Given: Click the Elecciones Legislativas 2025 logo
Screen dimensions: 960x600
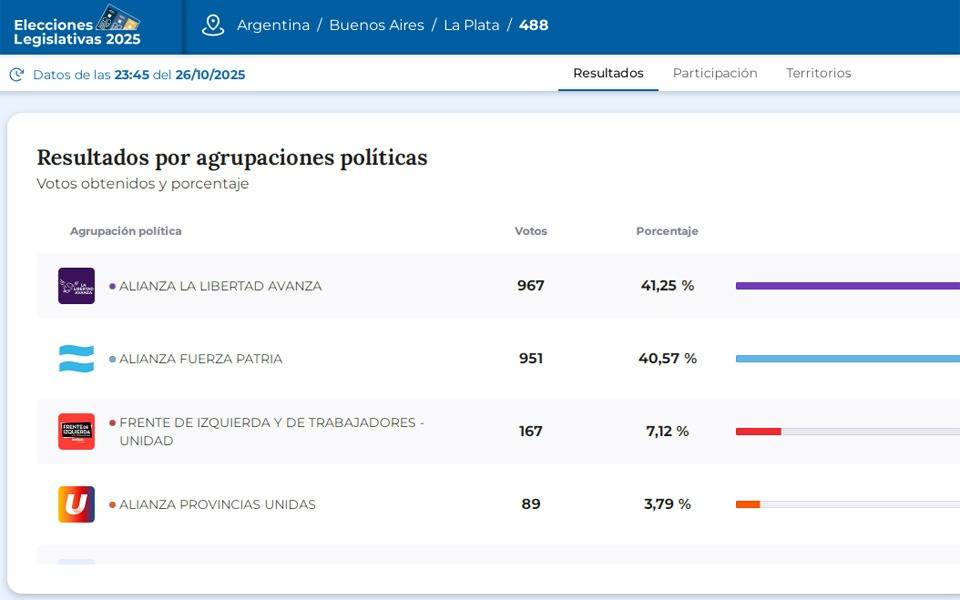Looking at the screenshot, I should pyautogui.click(x=78, y=26).
